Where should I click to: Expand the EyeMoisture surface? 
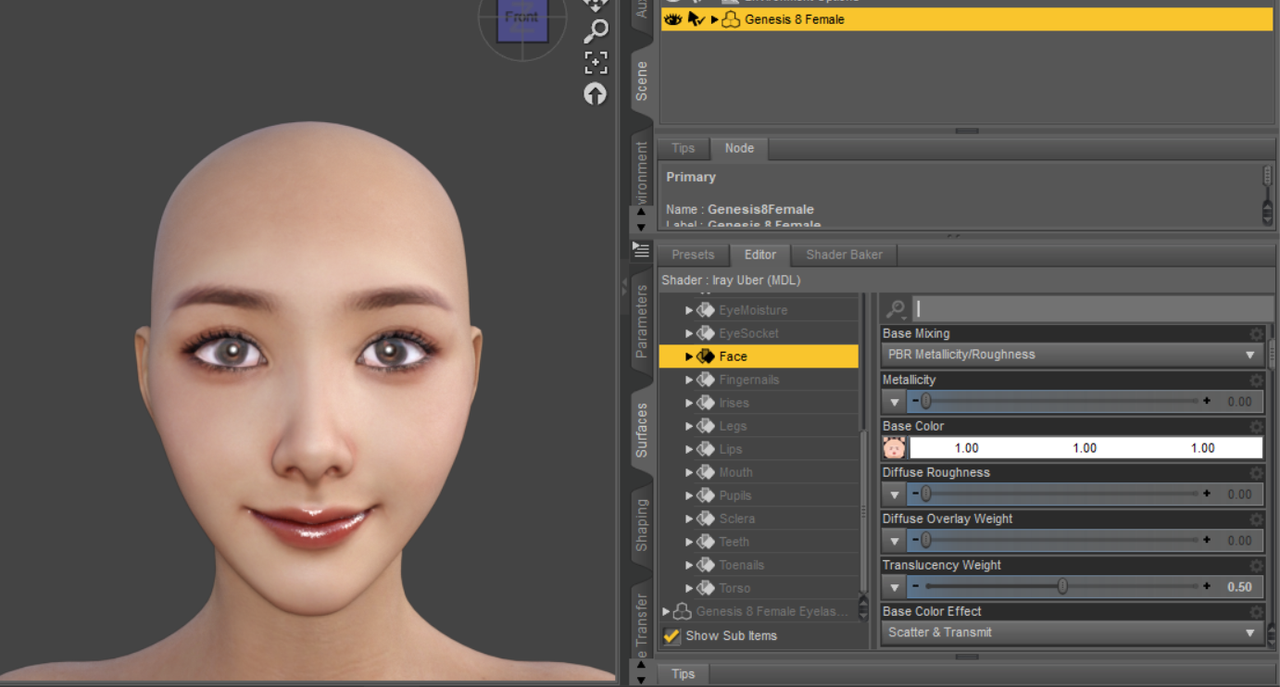pyautogui.click(x=689, y=310)
